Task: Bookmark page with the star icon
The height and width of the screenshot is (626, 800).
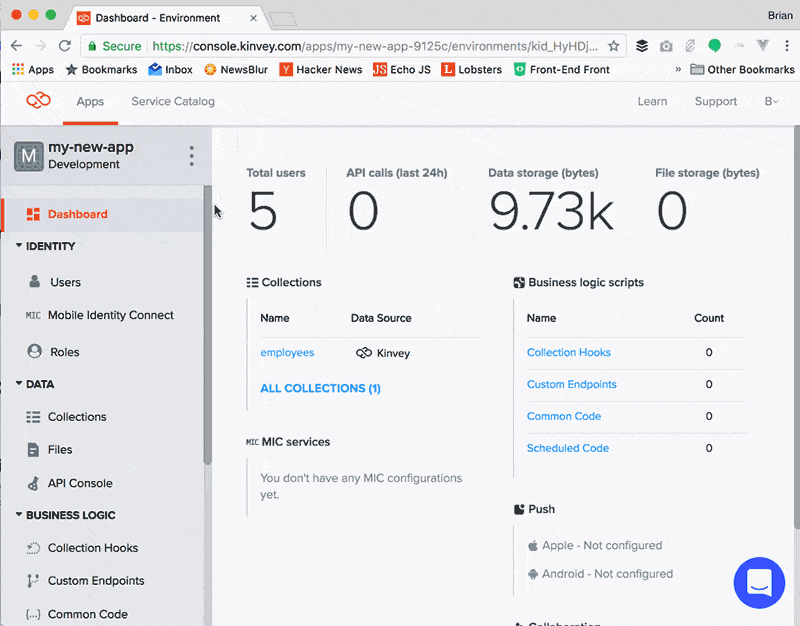Action: [614, 46]
